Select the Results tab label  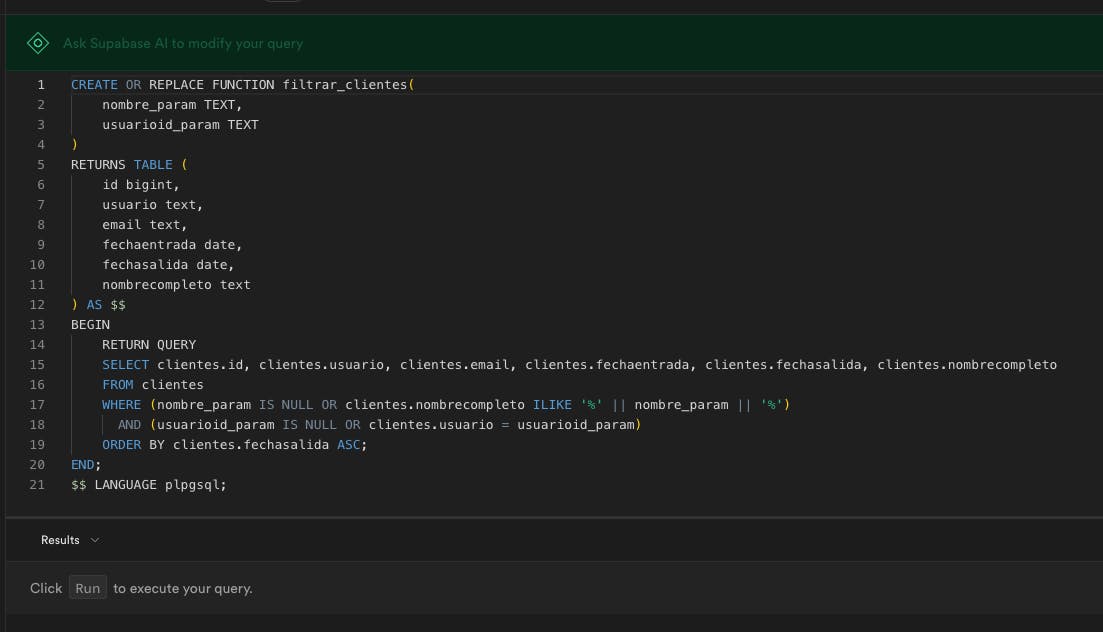click(x=60, y=540)
